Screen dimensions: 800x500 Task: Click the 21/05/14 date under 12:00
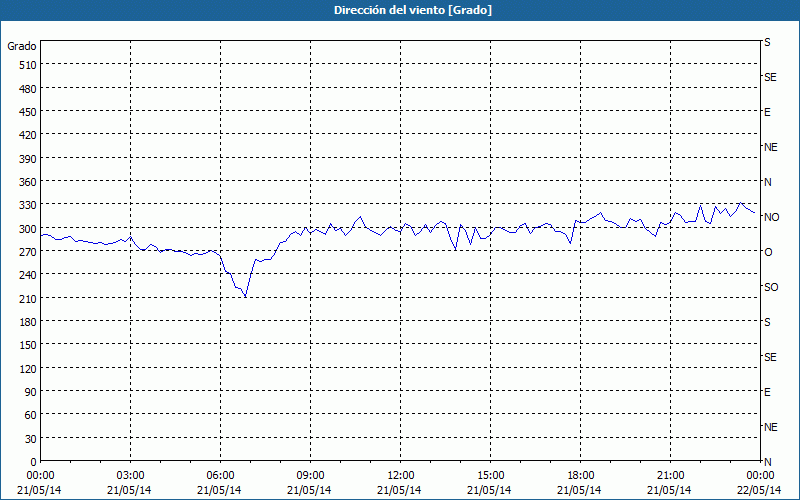pyautogui.click(x=399, y=490)
